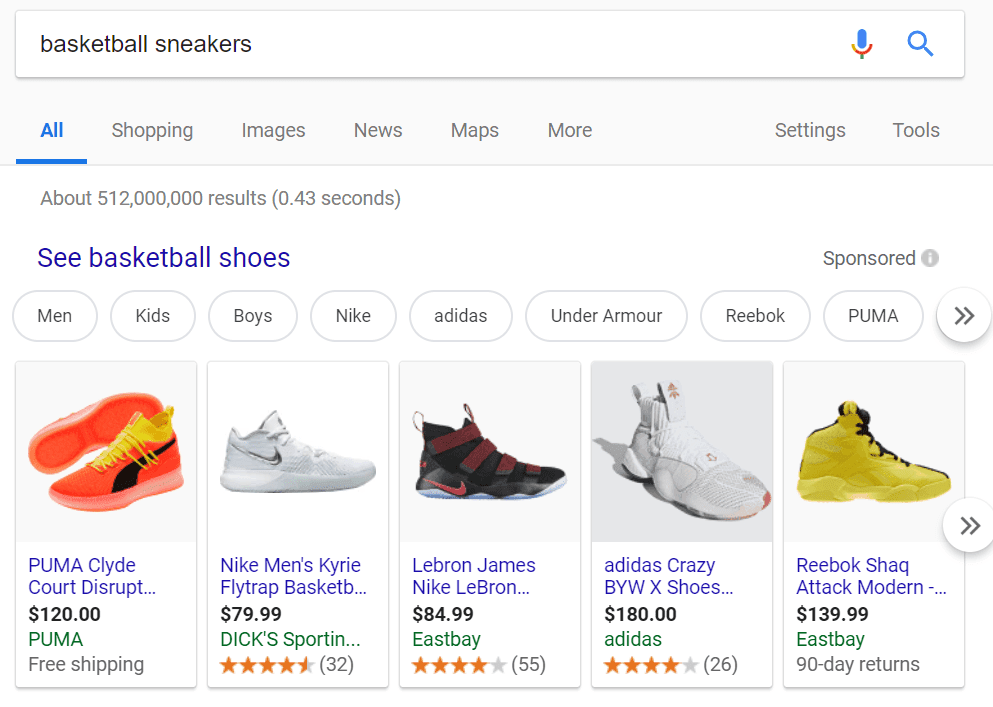Screen dimensions: 993x707
Task: Open the black and red LeBron shoe image
Action: (x=490, y=452)
